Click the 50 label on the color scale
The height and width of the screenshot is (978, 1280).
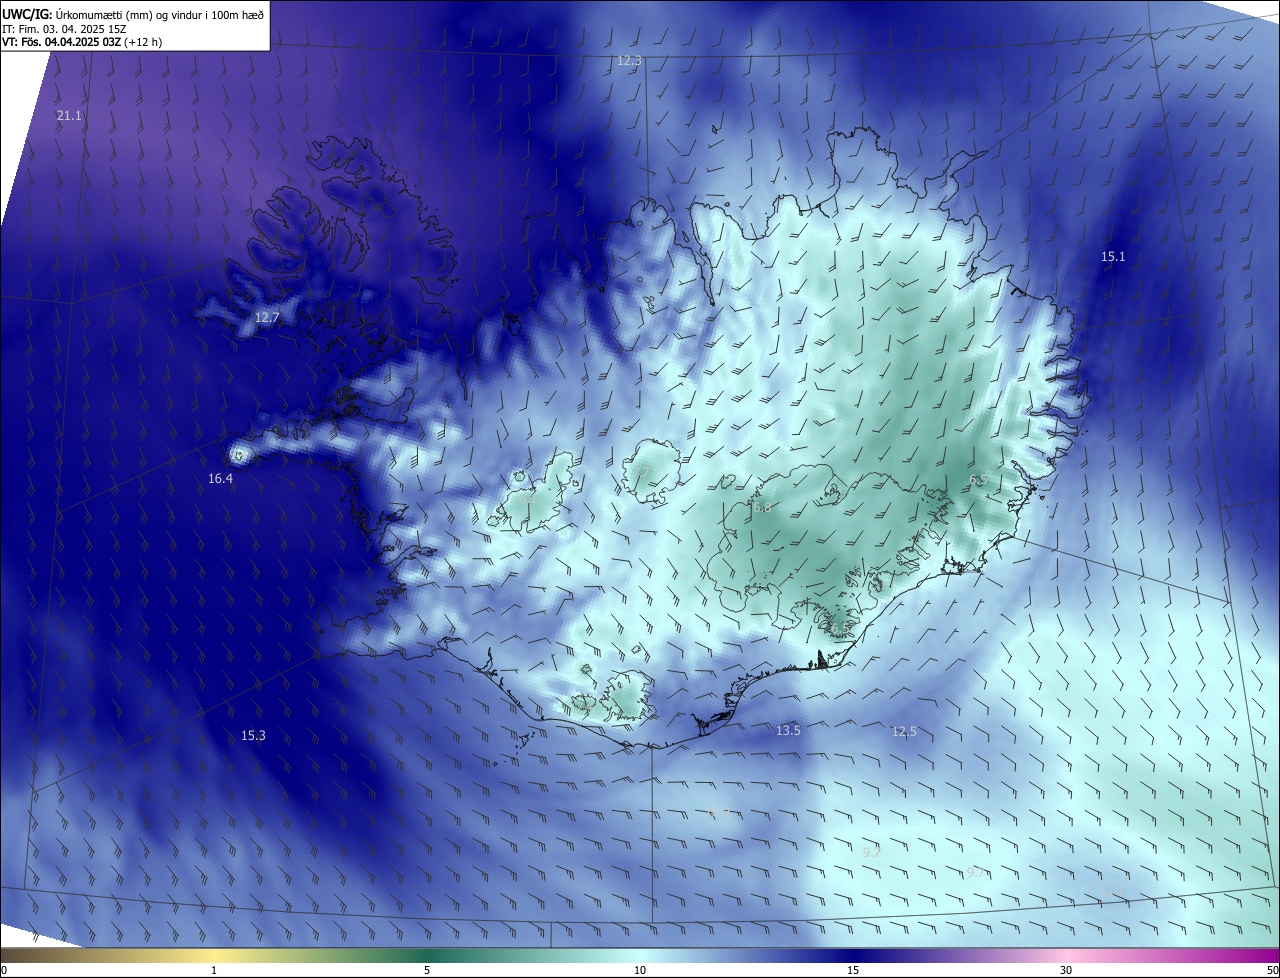point(1272,970)
